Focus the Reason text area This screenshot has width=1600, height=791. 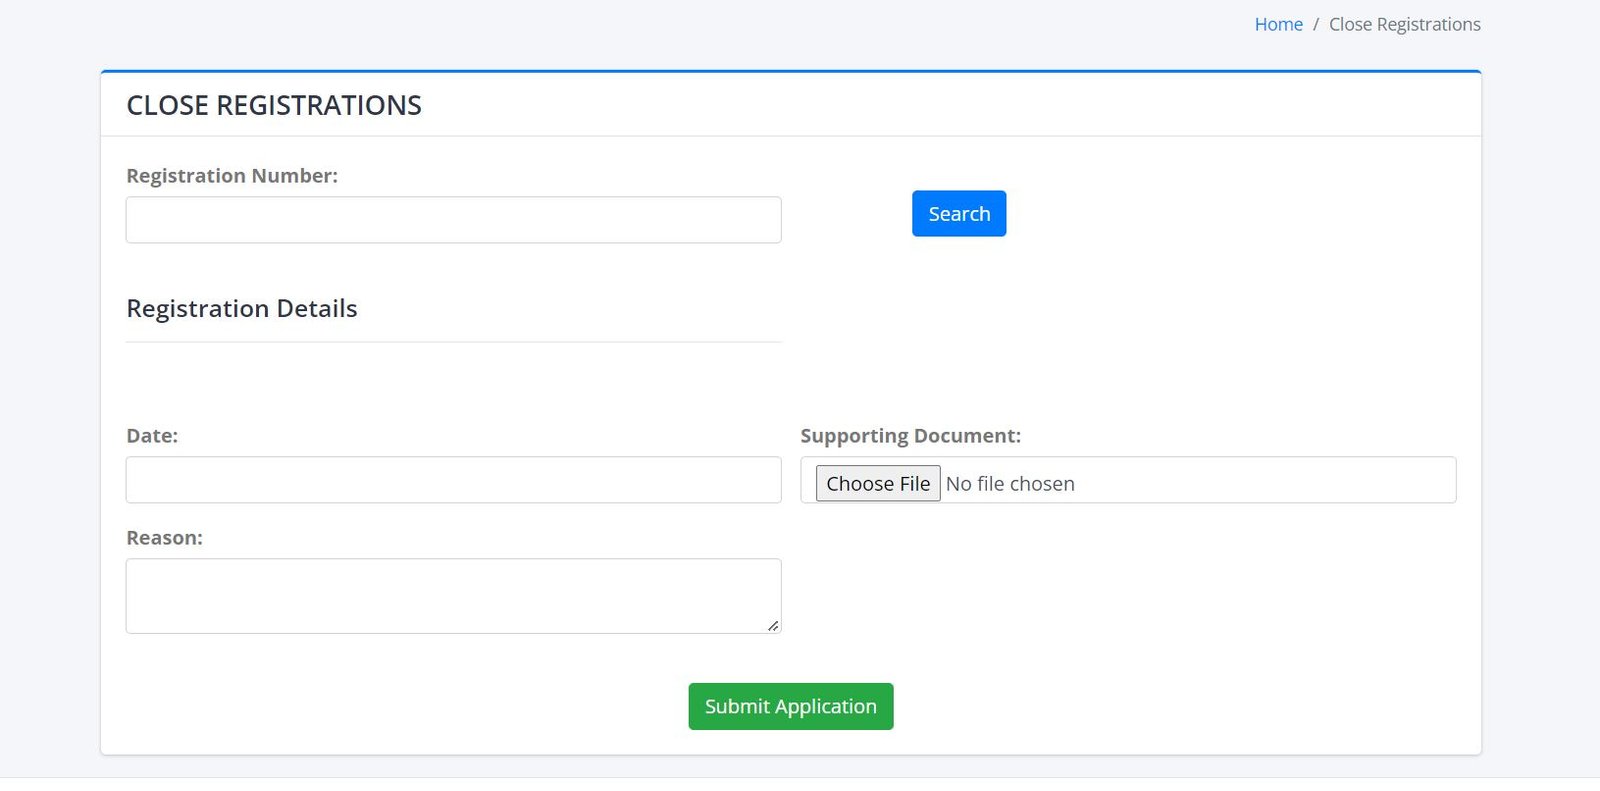453,595
